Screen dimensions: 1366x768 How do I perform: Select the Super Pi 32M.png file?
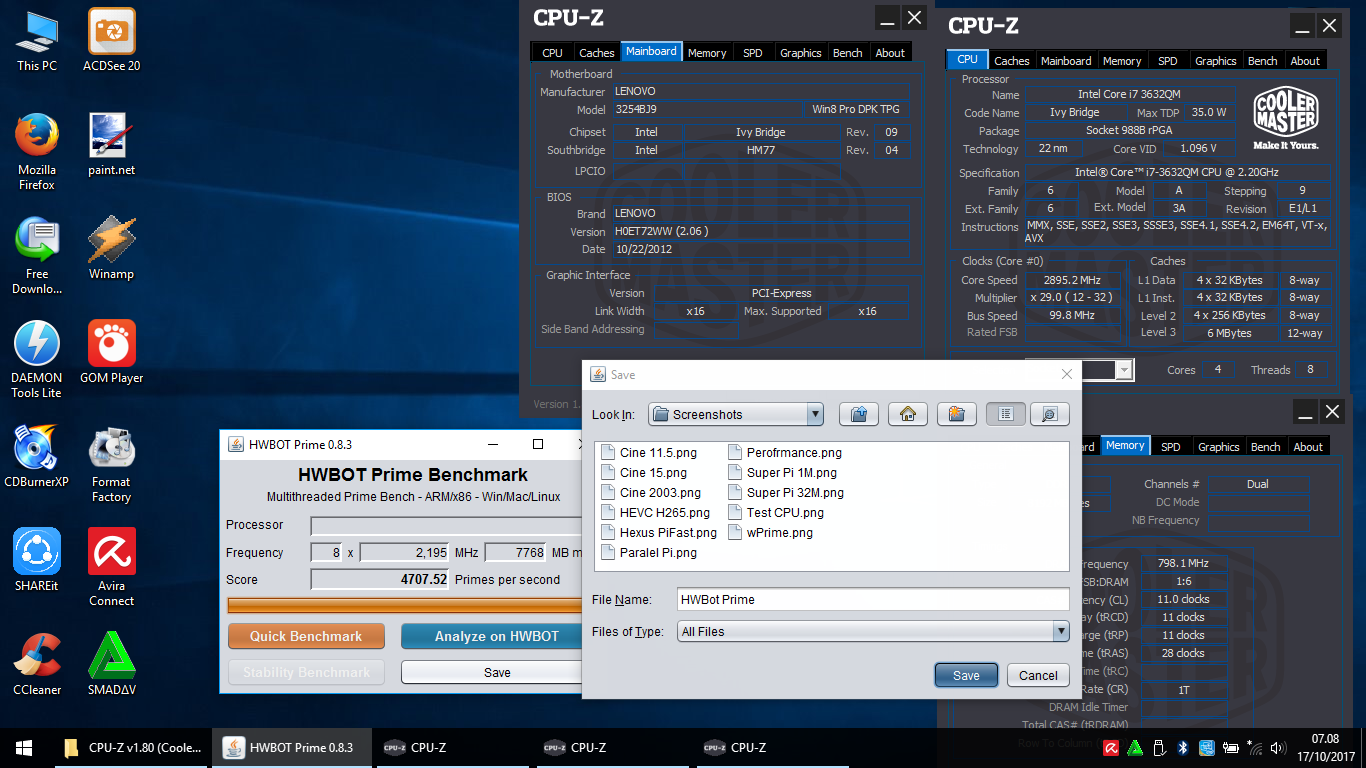pyautogui.click(x=787, y=493)
